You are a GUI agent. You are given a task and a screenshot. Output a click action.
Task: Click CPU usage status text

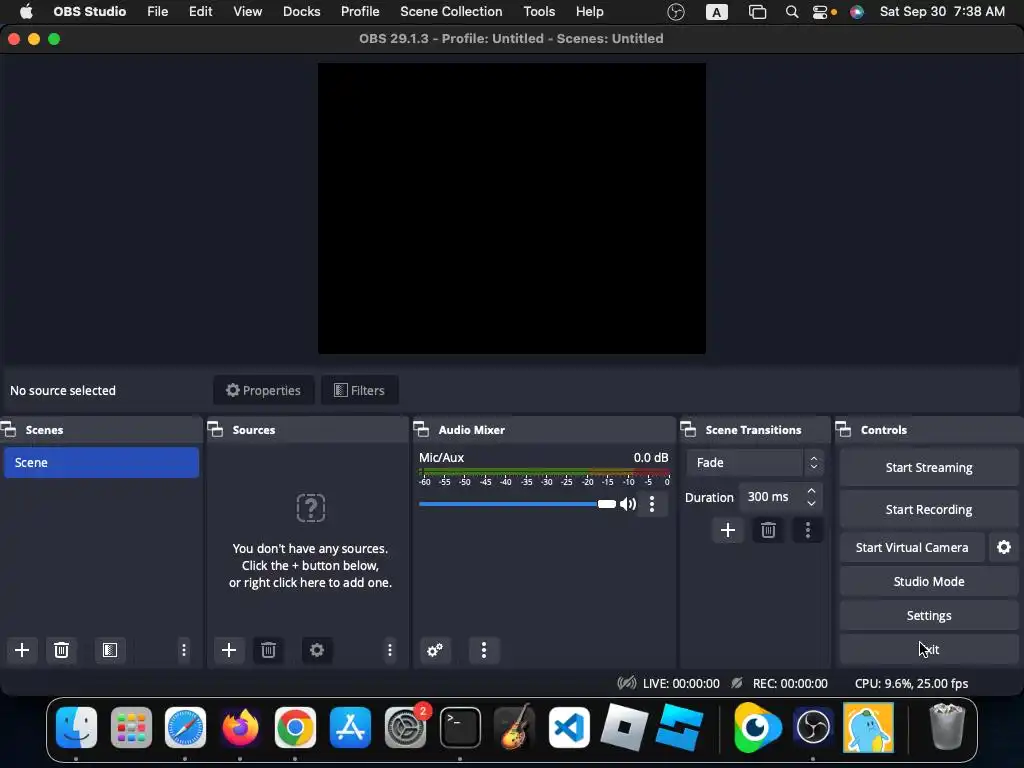(911, 683)
